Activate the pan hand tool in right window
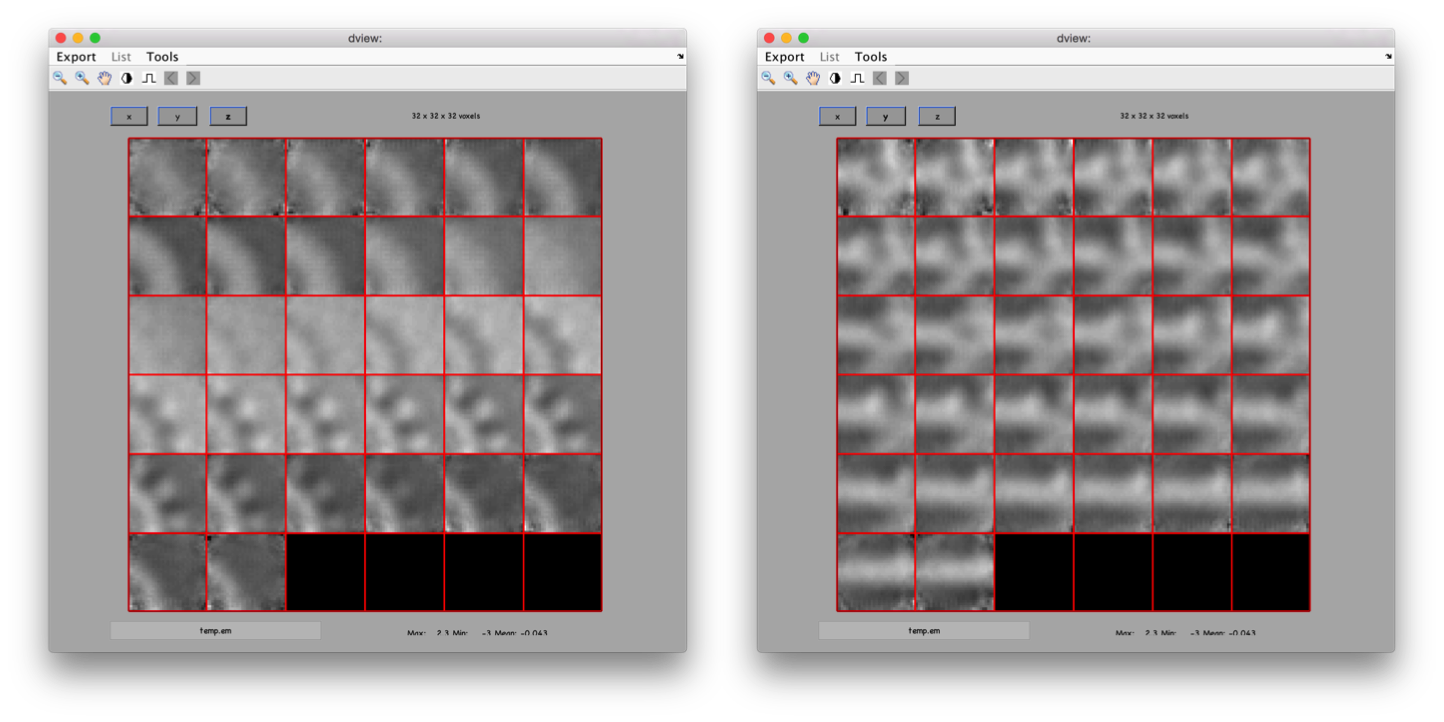The image size is (1444, 722). (x=813, y=78)
